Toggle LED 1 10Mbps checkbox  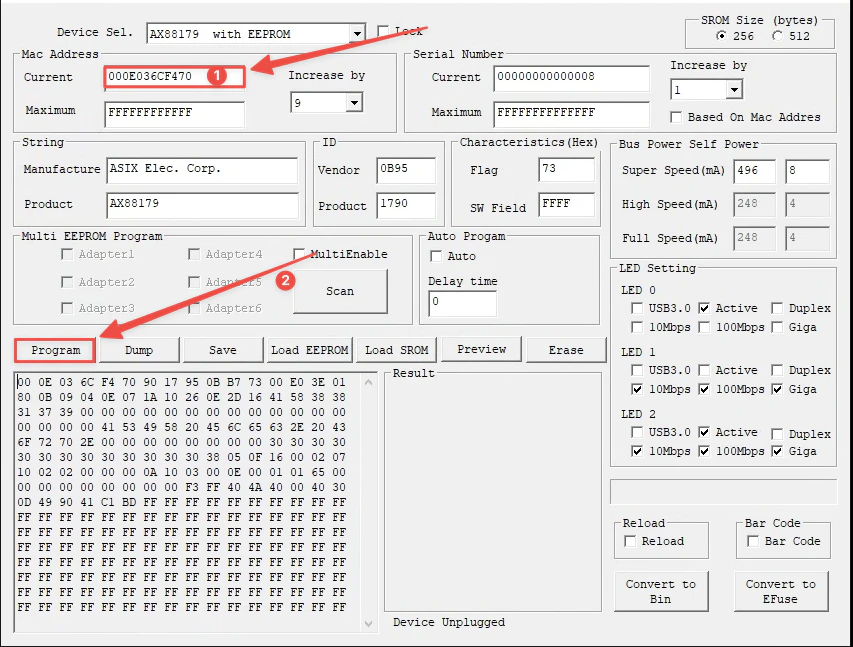(x=637, y=389)
